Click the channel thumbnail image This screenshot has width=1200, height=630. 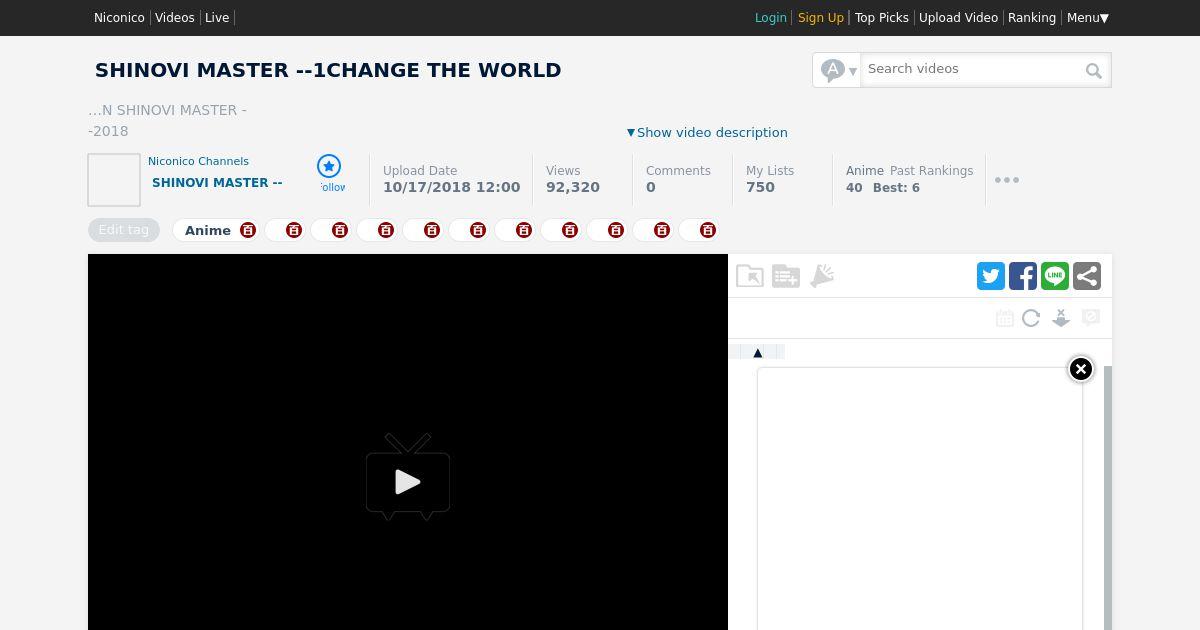point(114,180)
